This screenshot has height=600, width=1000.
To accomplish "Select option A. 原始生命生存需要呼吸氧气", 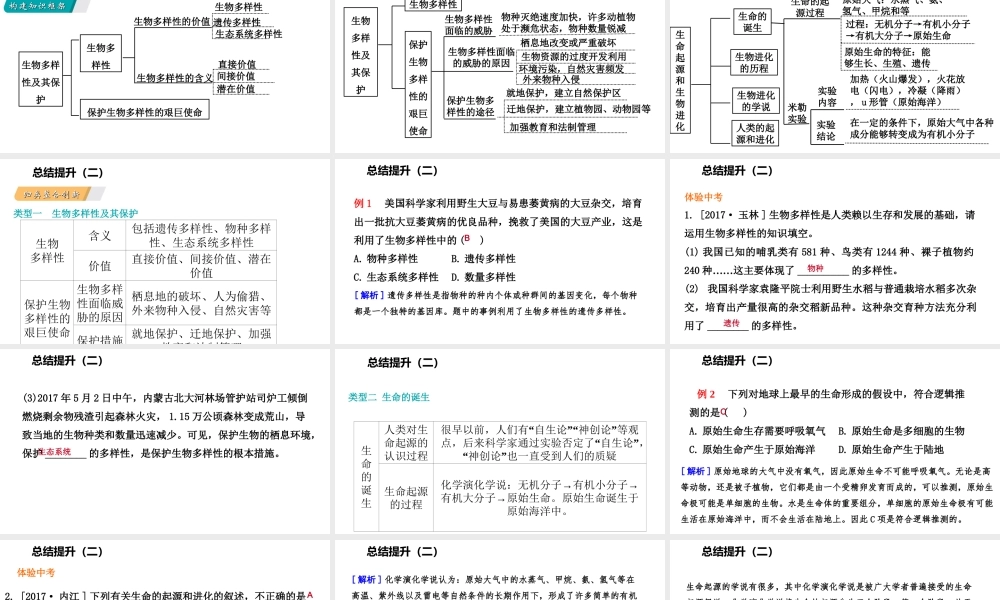I will click(757, 431).
